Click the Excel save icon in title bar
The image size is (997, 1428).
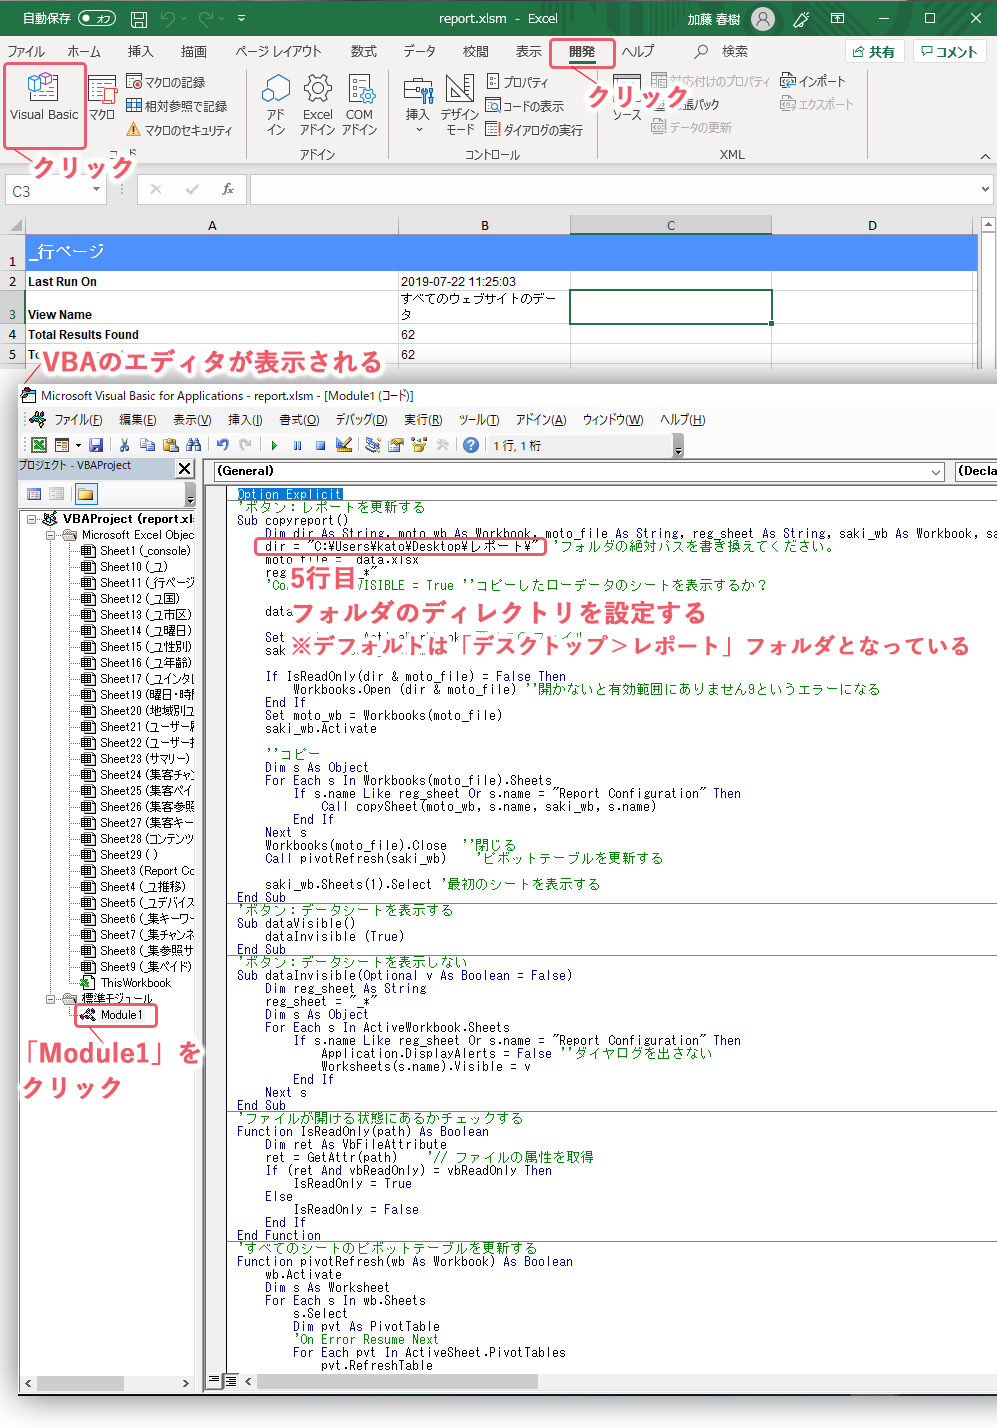click(x=139, y=19)
